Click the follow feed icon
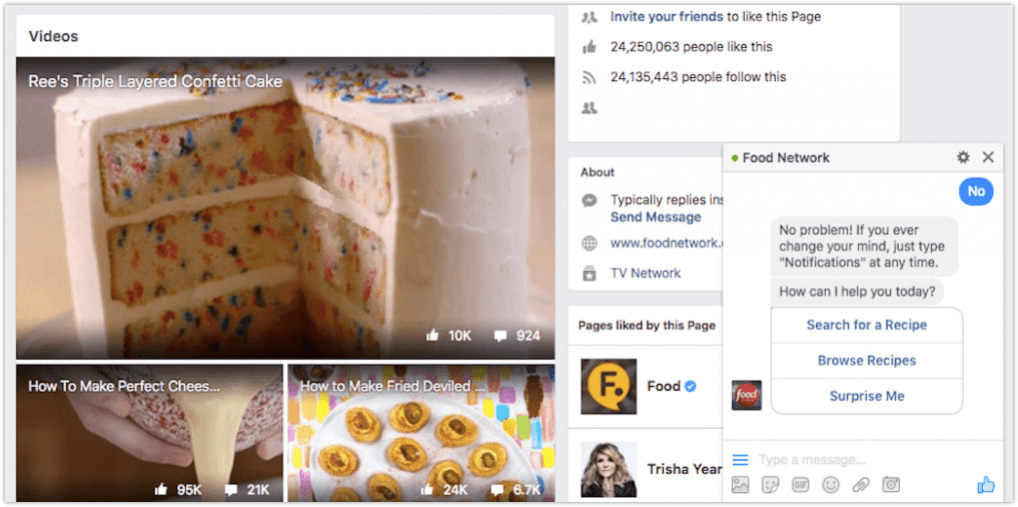This screenshot has height=507, width=1018. [590, 78]
